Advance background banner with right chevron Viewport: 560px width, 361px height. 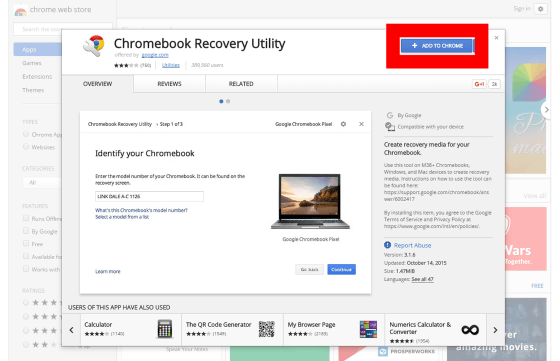tap(546, 110)
